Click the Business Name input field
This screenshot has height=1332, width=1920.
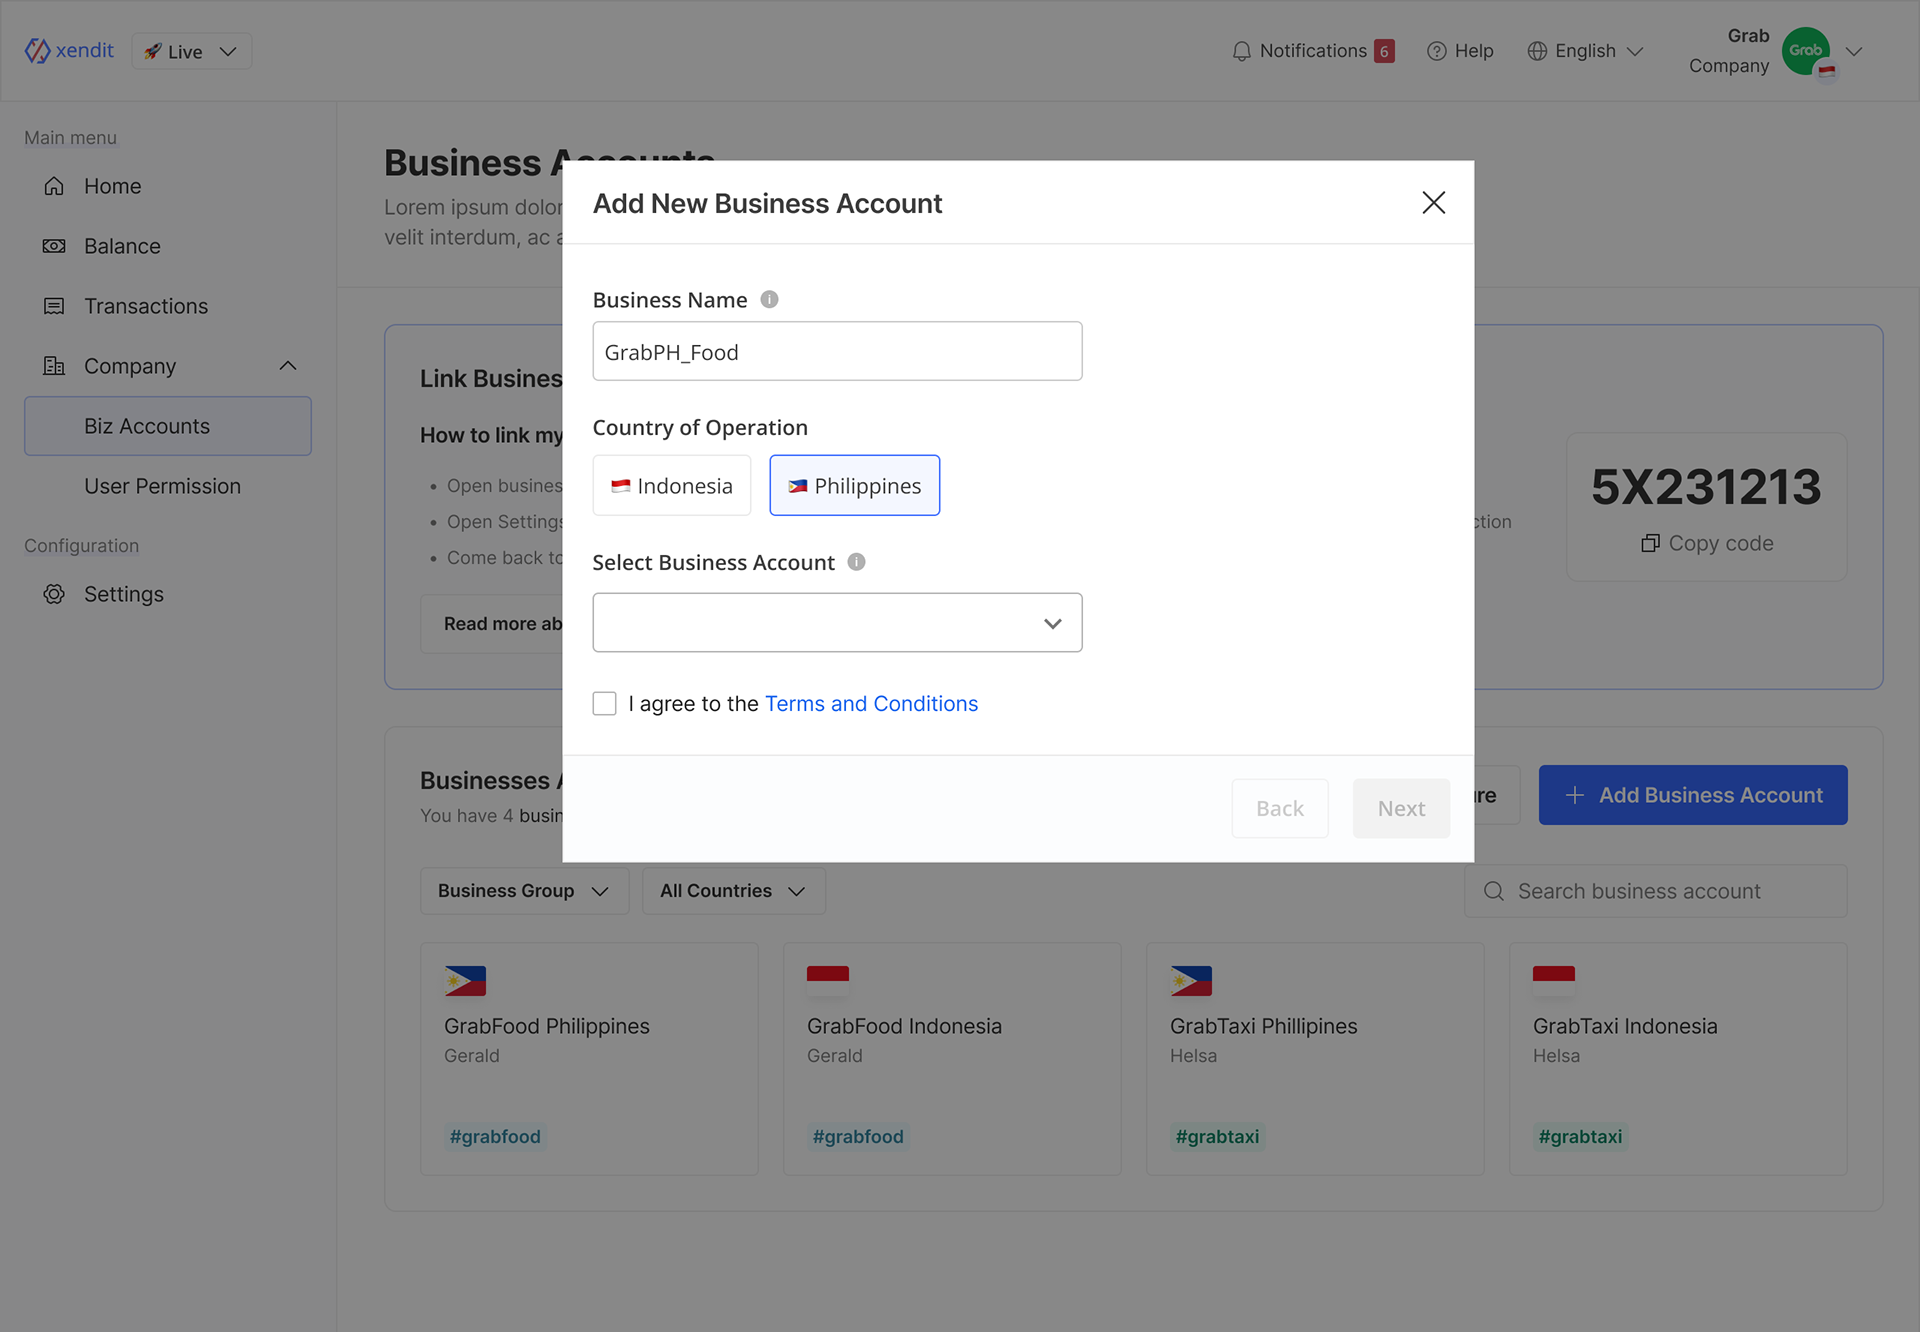pos(837,352)
